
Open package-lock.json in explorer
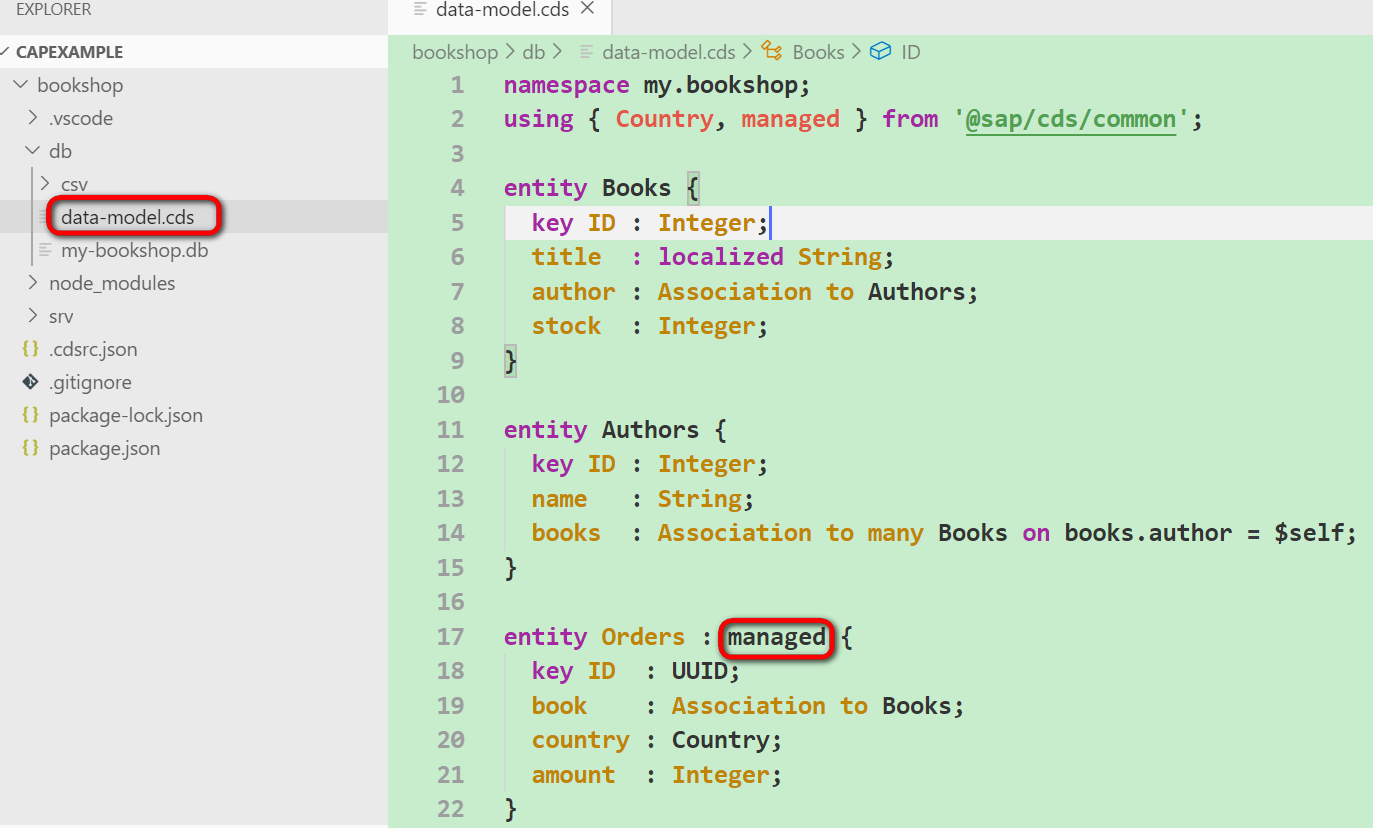[x=126, y=415]
